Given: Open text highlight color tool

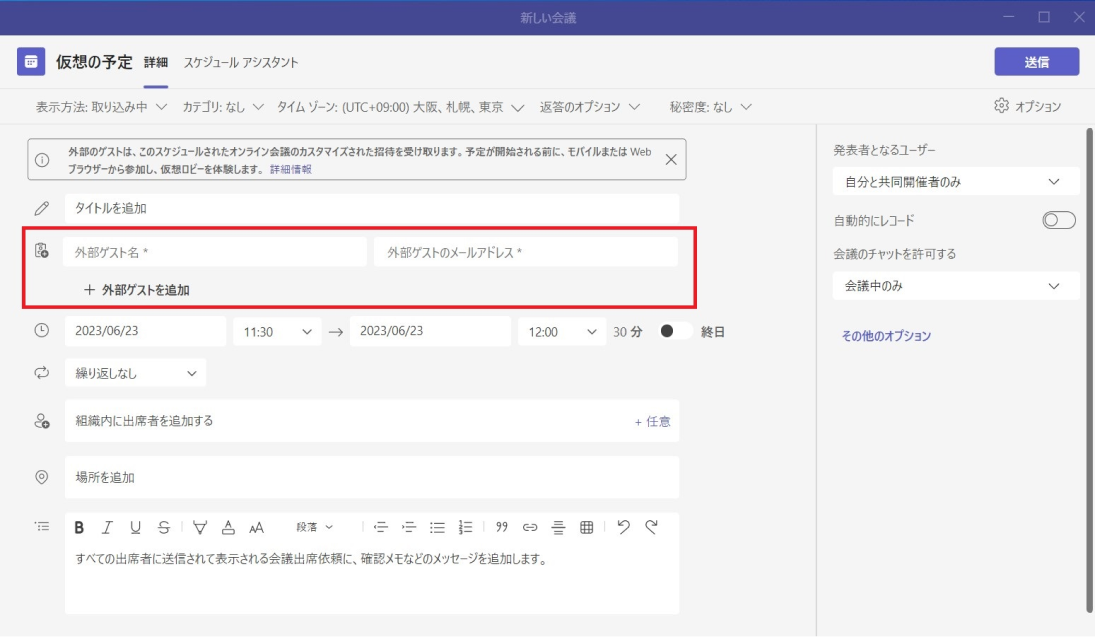Looking at the screenshot, I should pos(200,527).
